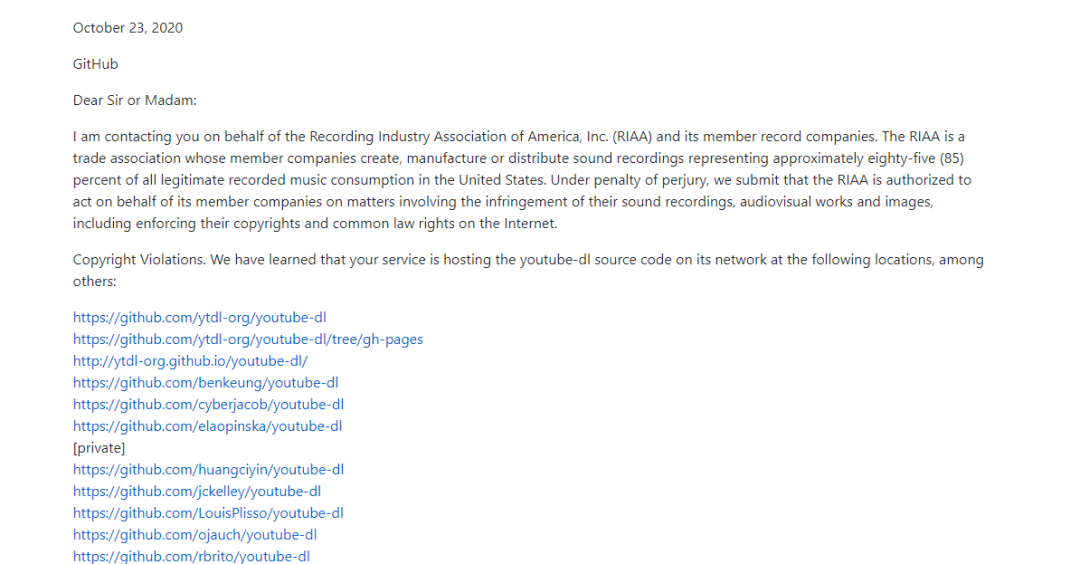This screenshot has width=1080, height=564.
Task: Open benkeung/youtube-dl repository link
Action: coord(206,383)
